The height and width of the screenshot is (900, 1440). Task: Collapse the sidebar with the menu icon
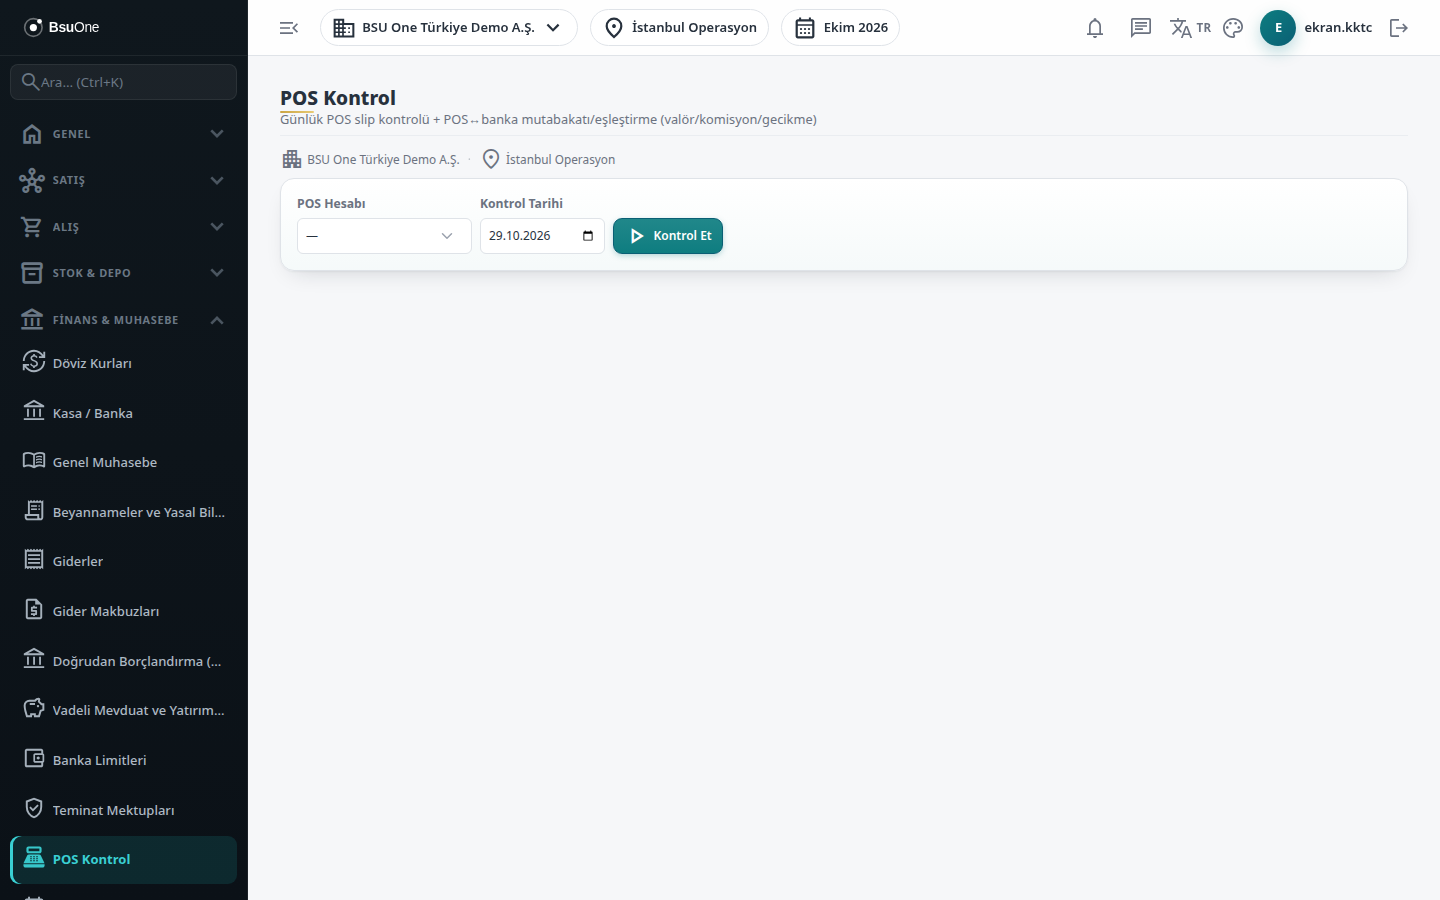point(289,28)
